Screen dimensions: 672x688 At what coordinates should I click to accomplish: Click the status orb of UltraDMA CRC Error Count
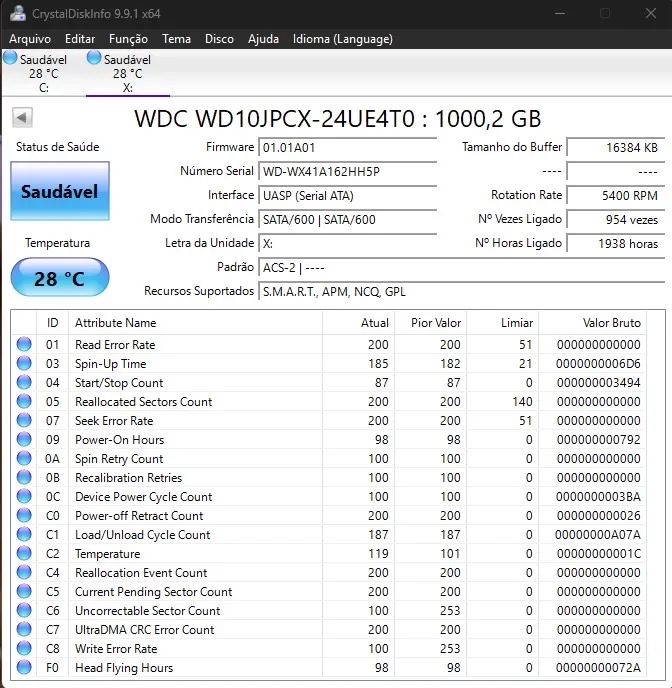(24, 630)
